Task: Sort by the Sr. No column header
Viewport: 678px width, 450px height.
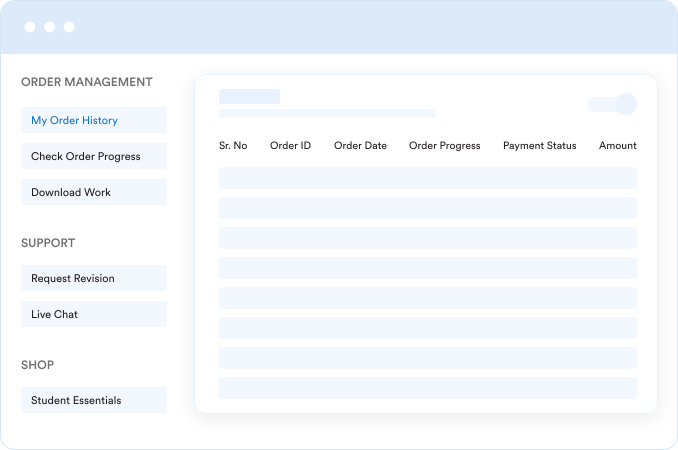Action: [x=233, y=146]
